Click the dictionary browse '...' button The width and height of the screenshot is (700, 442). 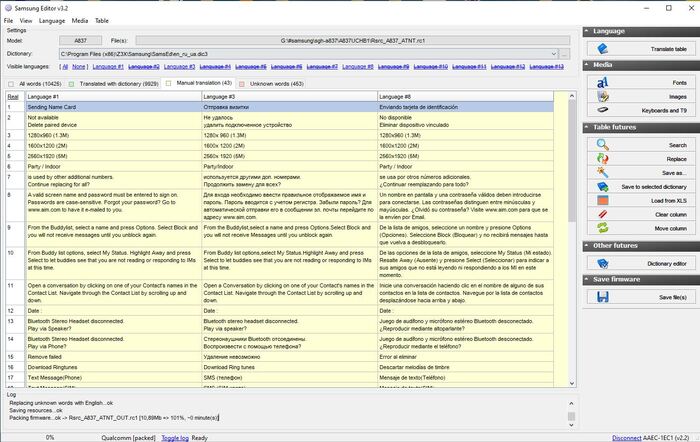click(564, 54)
